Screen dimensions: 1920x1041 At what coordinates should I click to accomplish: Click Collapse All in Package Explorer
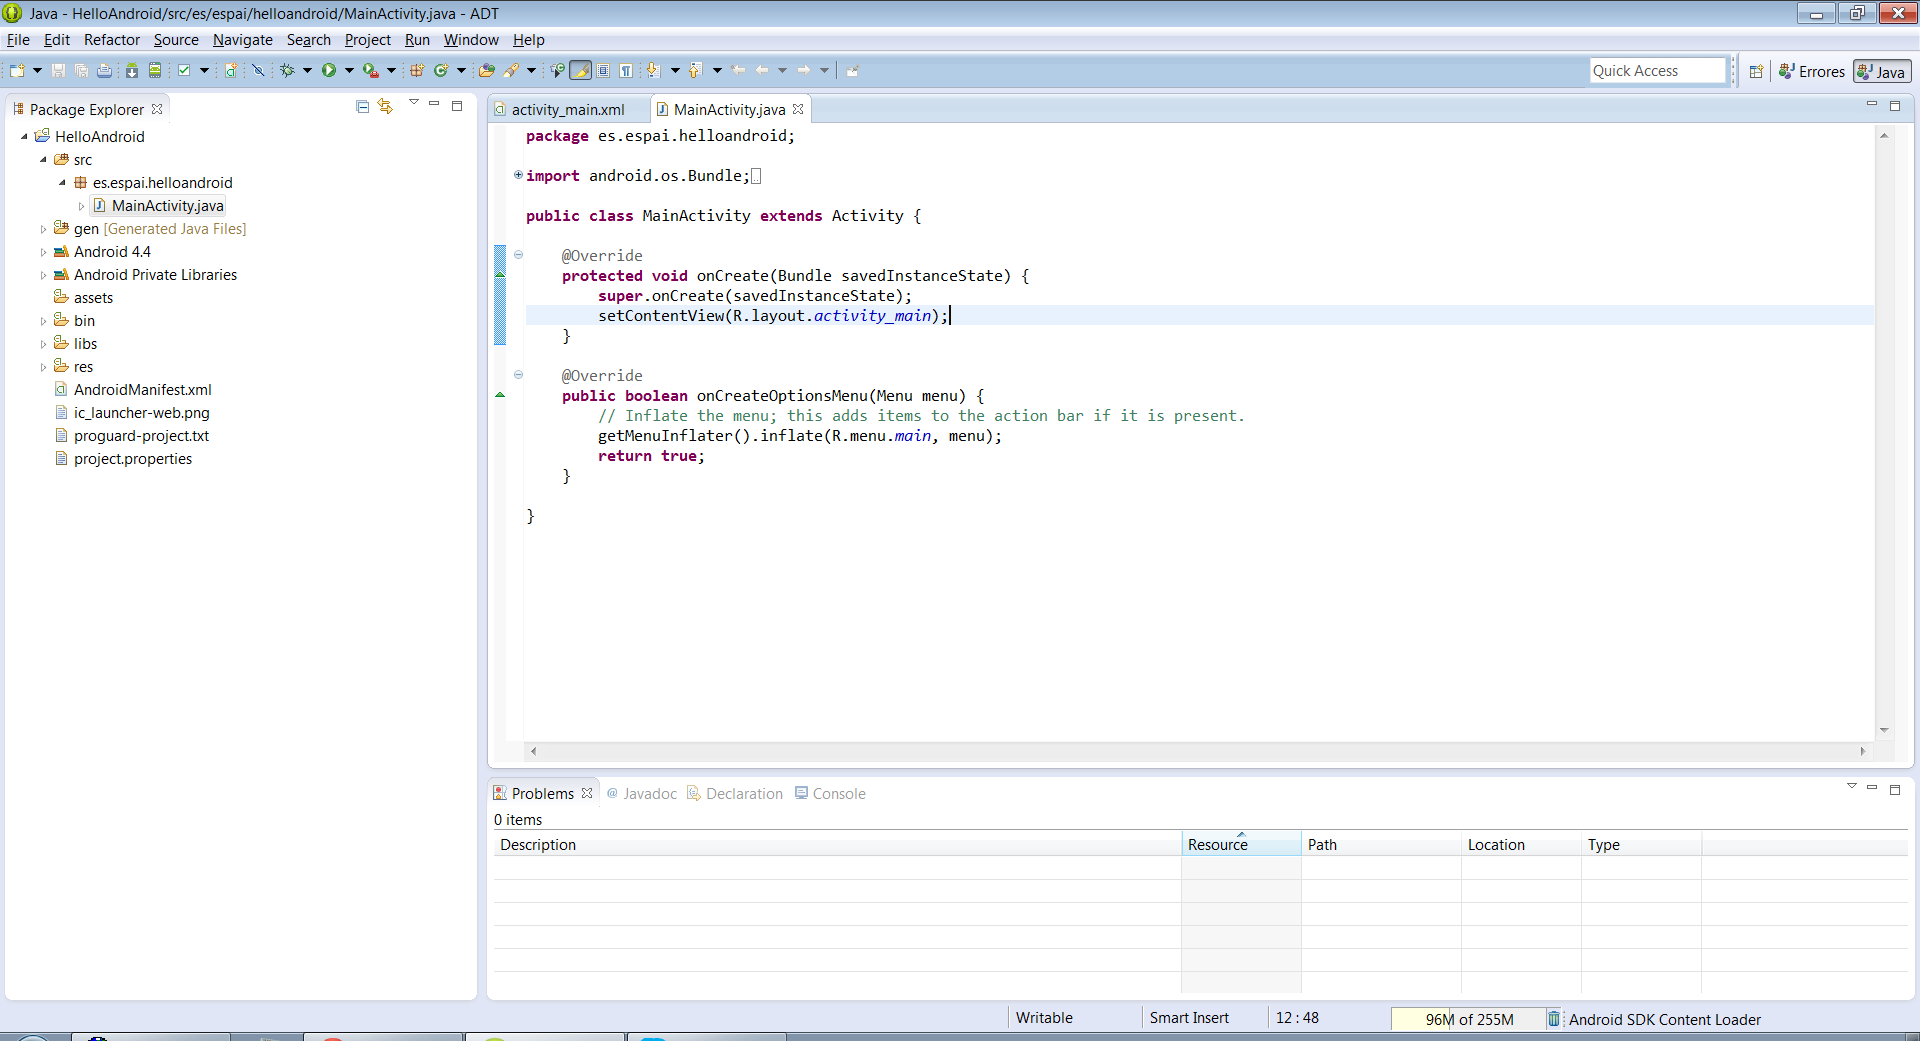tap(362, 107)
